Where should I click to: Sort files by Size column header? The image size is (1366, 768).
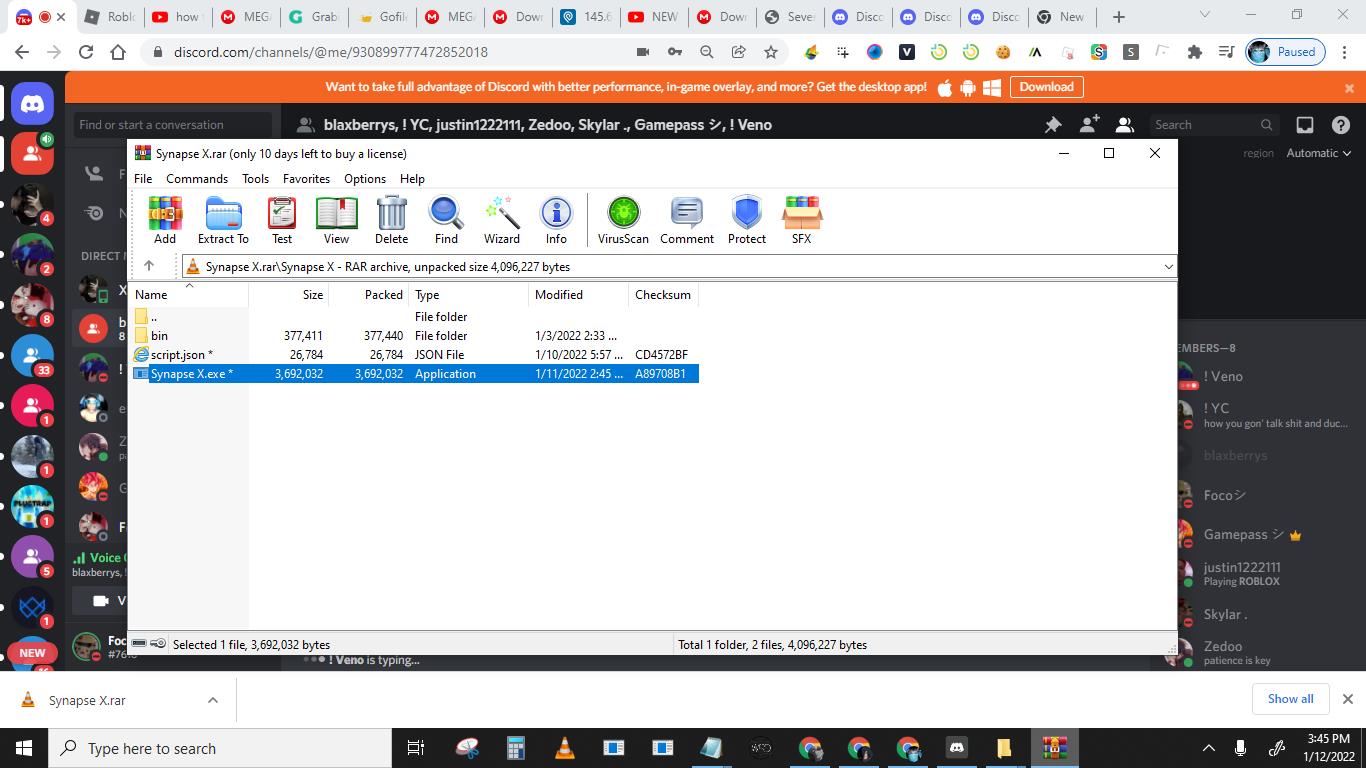(x=313, y=295)
